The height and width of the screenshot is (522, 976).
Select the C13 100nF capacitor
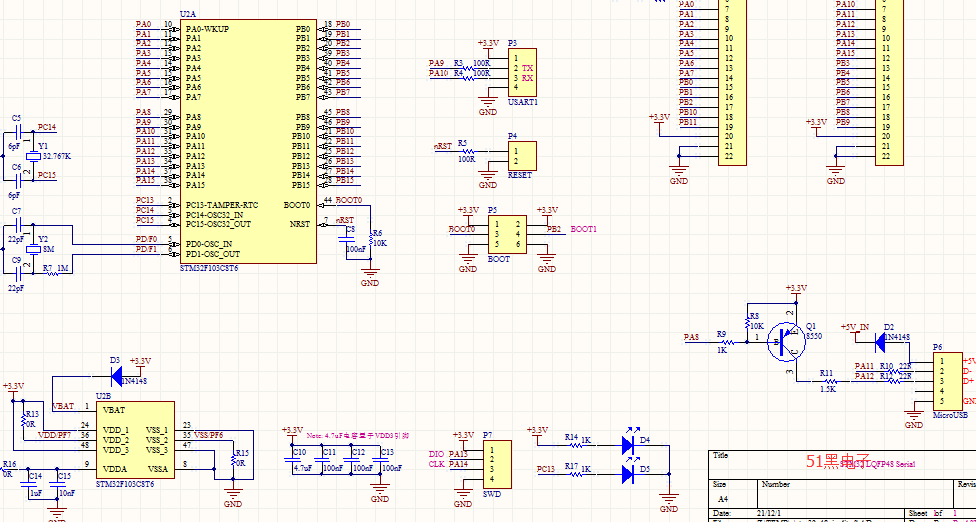click(x=380, y=459)
